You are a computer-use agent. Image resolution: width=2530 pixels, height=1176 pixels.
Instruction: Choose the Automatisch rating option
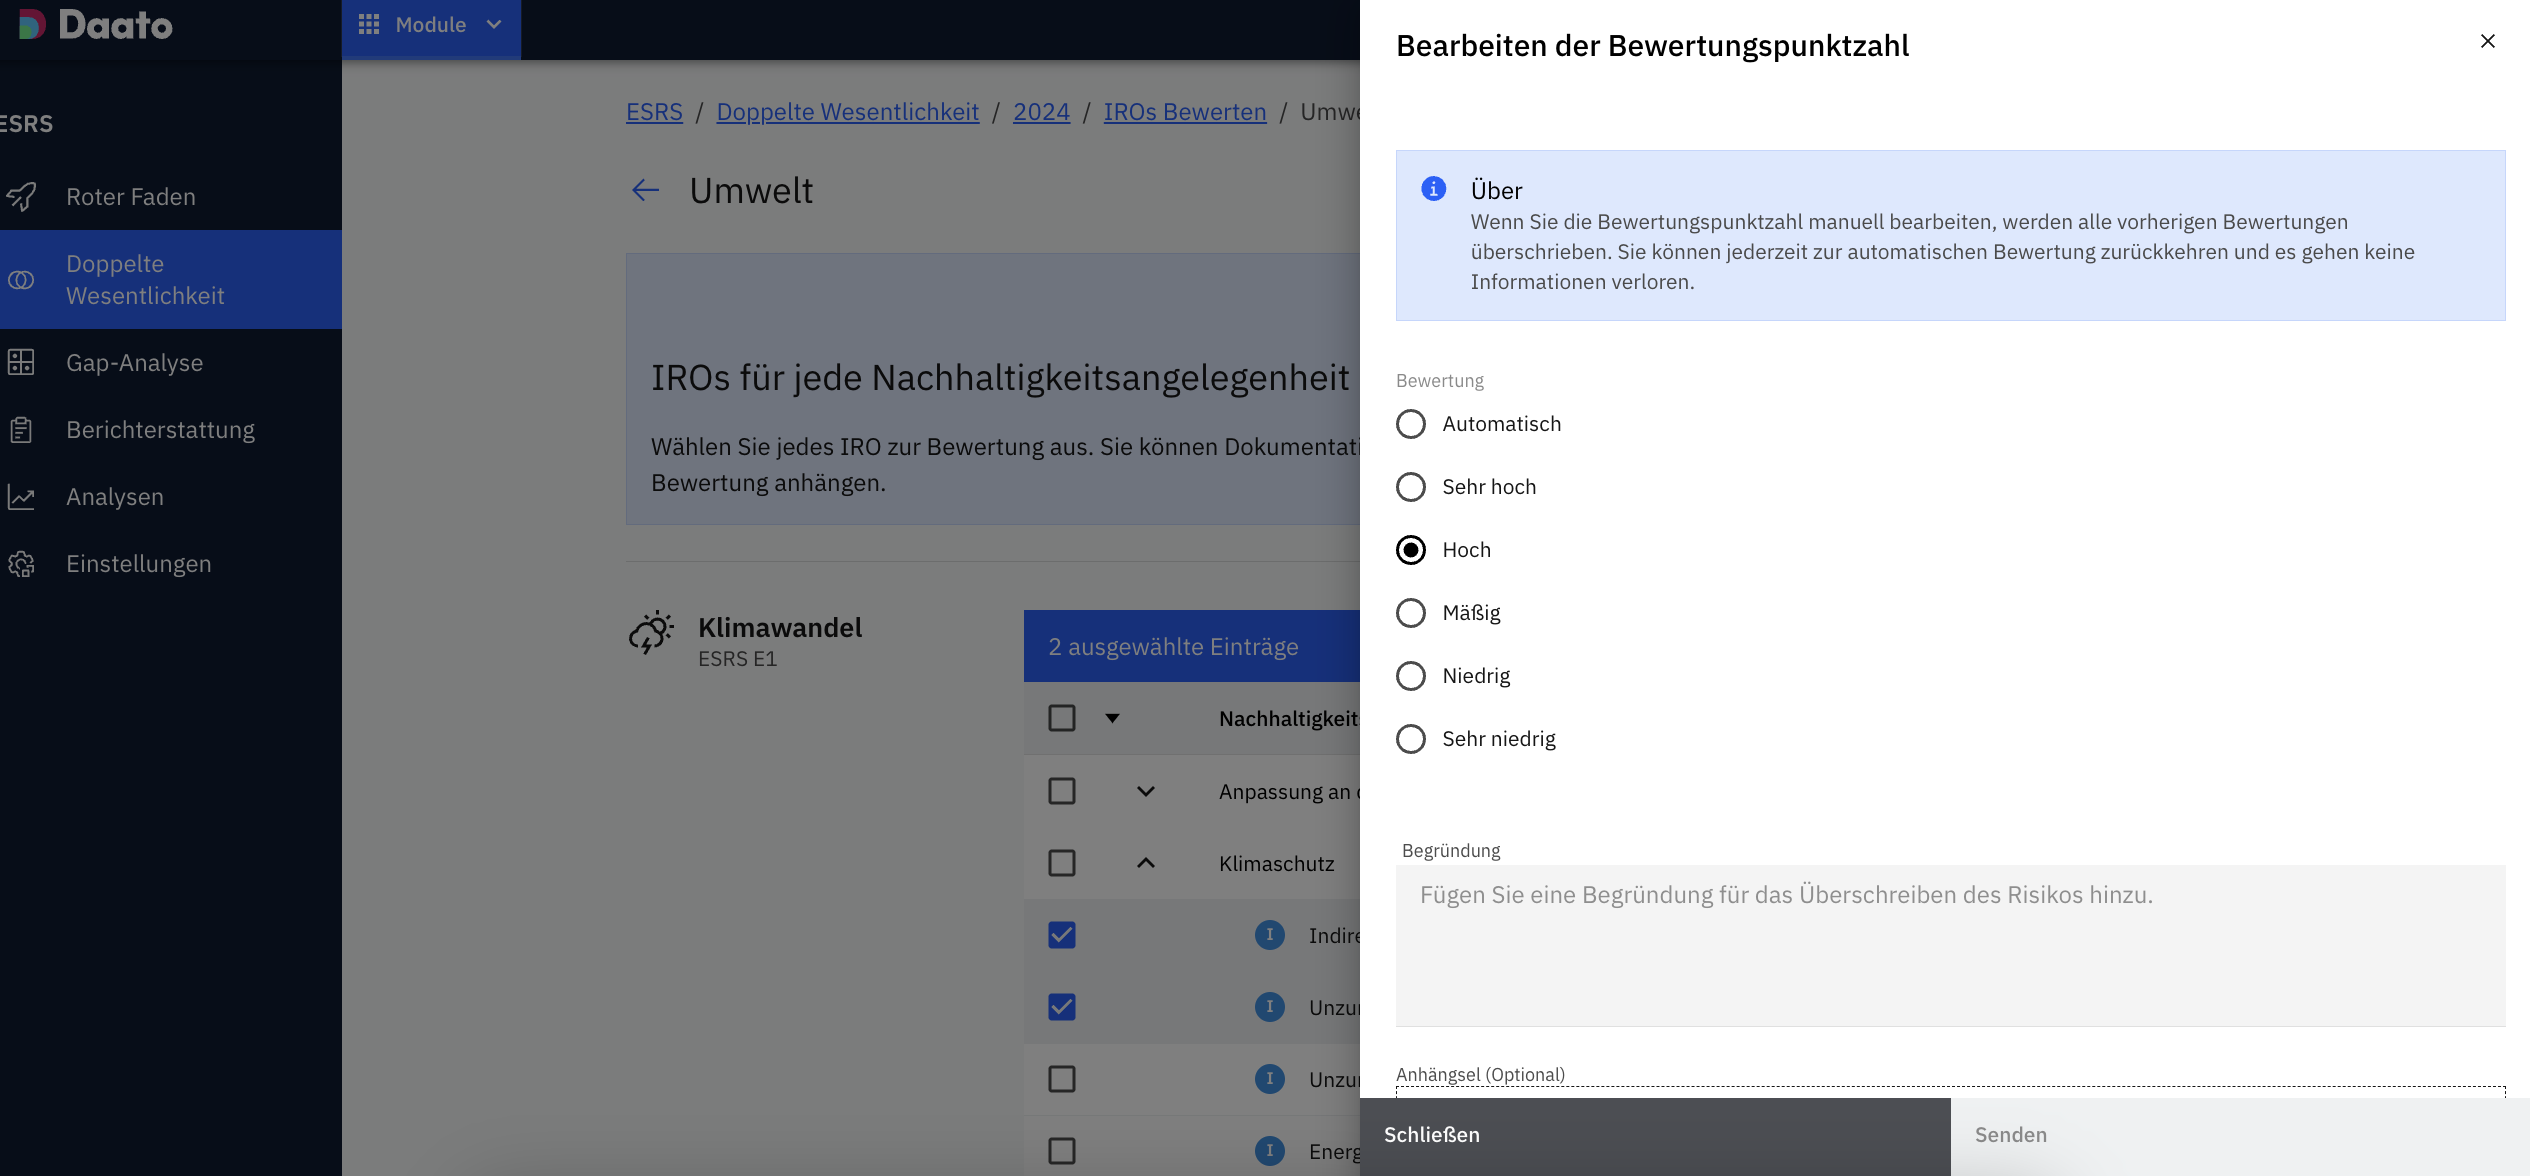coord(1410,423)
